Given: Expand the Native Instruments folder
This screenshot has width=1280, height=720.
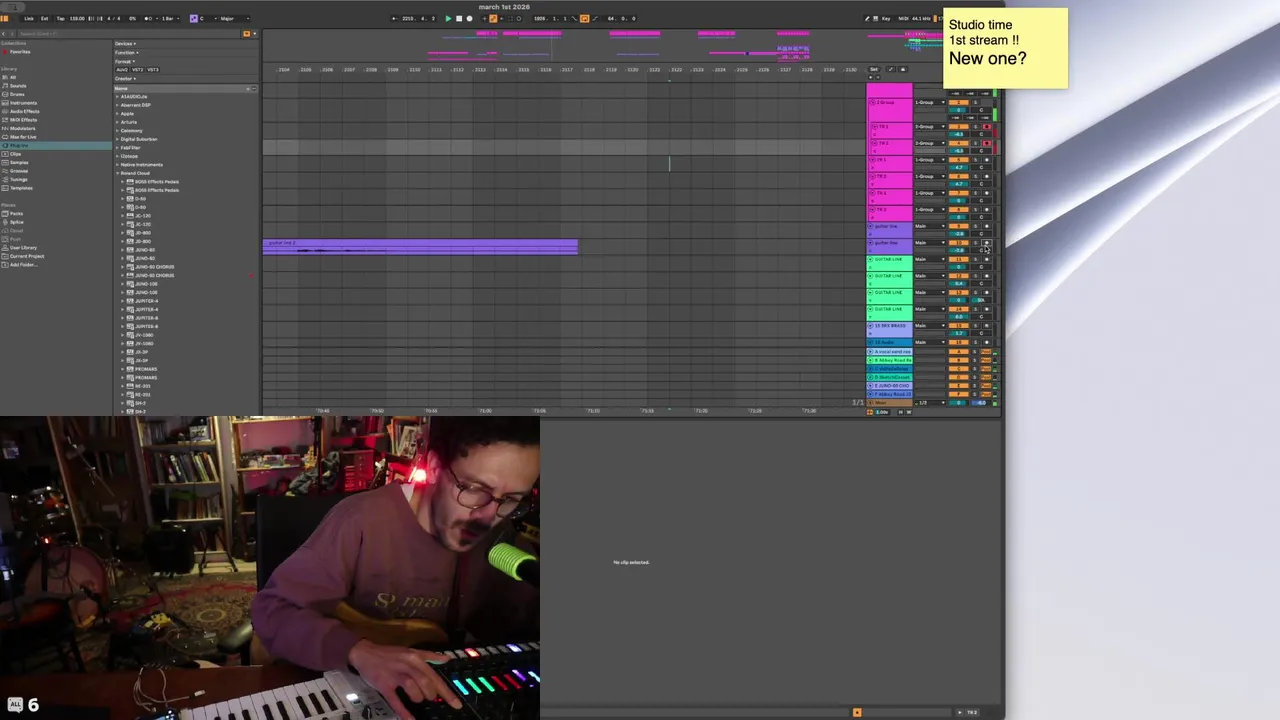Looking at the screenshot, I should (x=118, y=164).
